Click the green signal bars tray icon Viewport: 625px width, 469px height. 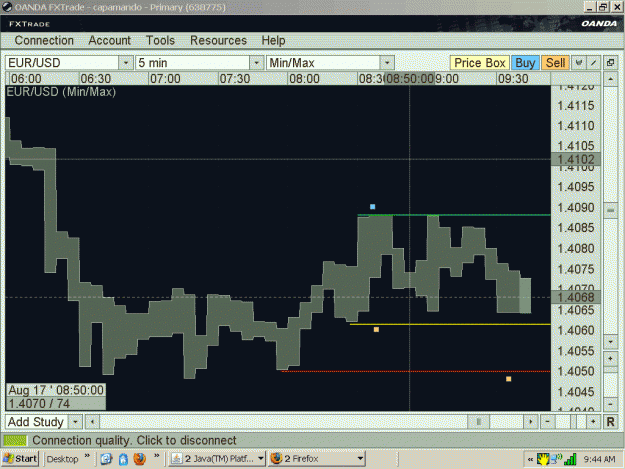coord(570,459)
